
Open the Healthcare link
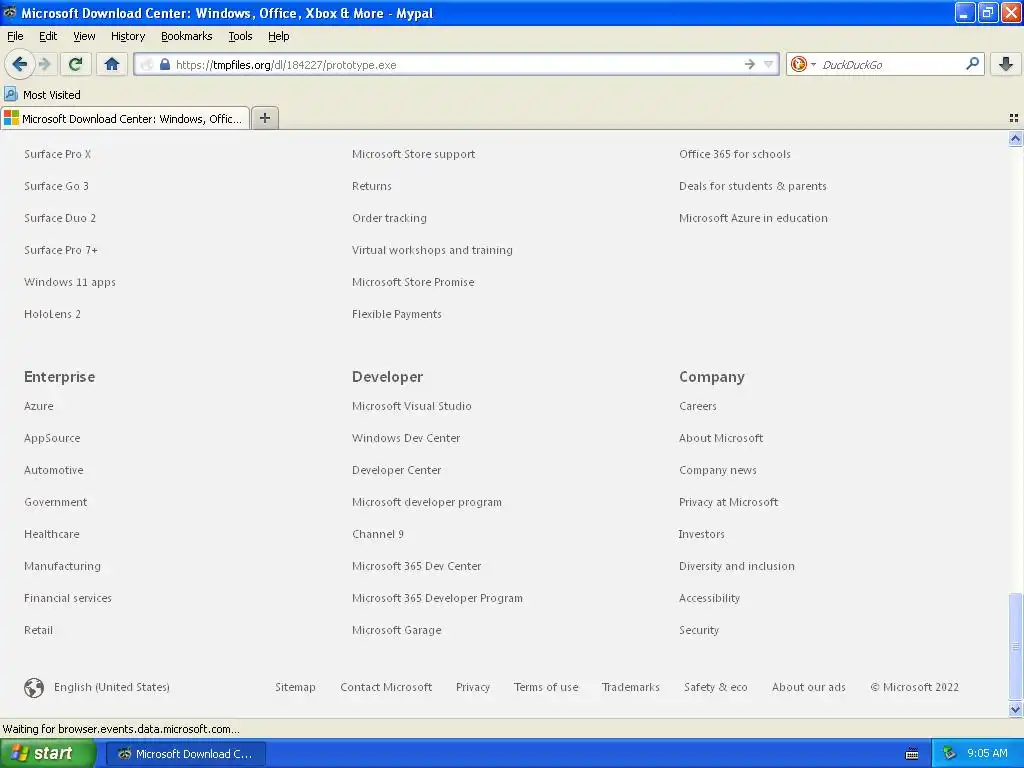(x=52, y=534)
